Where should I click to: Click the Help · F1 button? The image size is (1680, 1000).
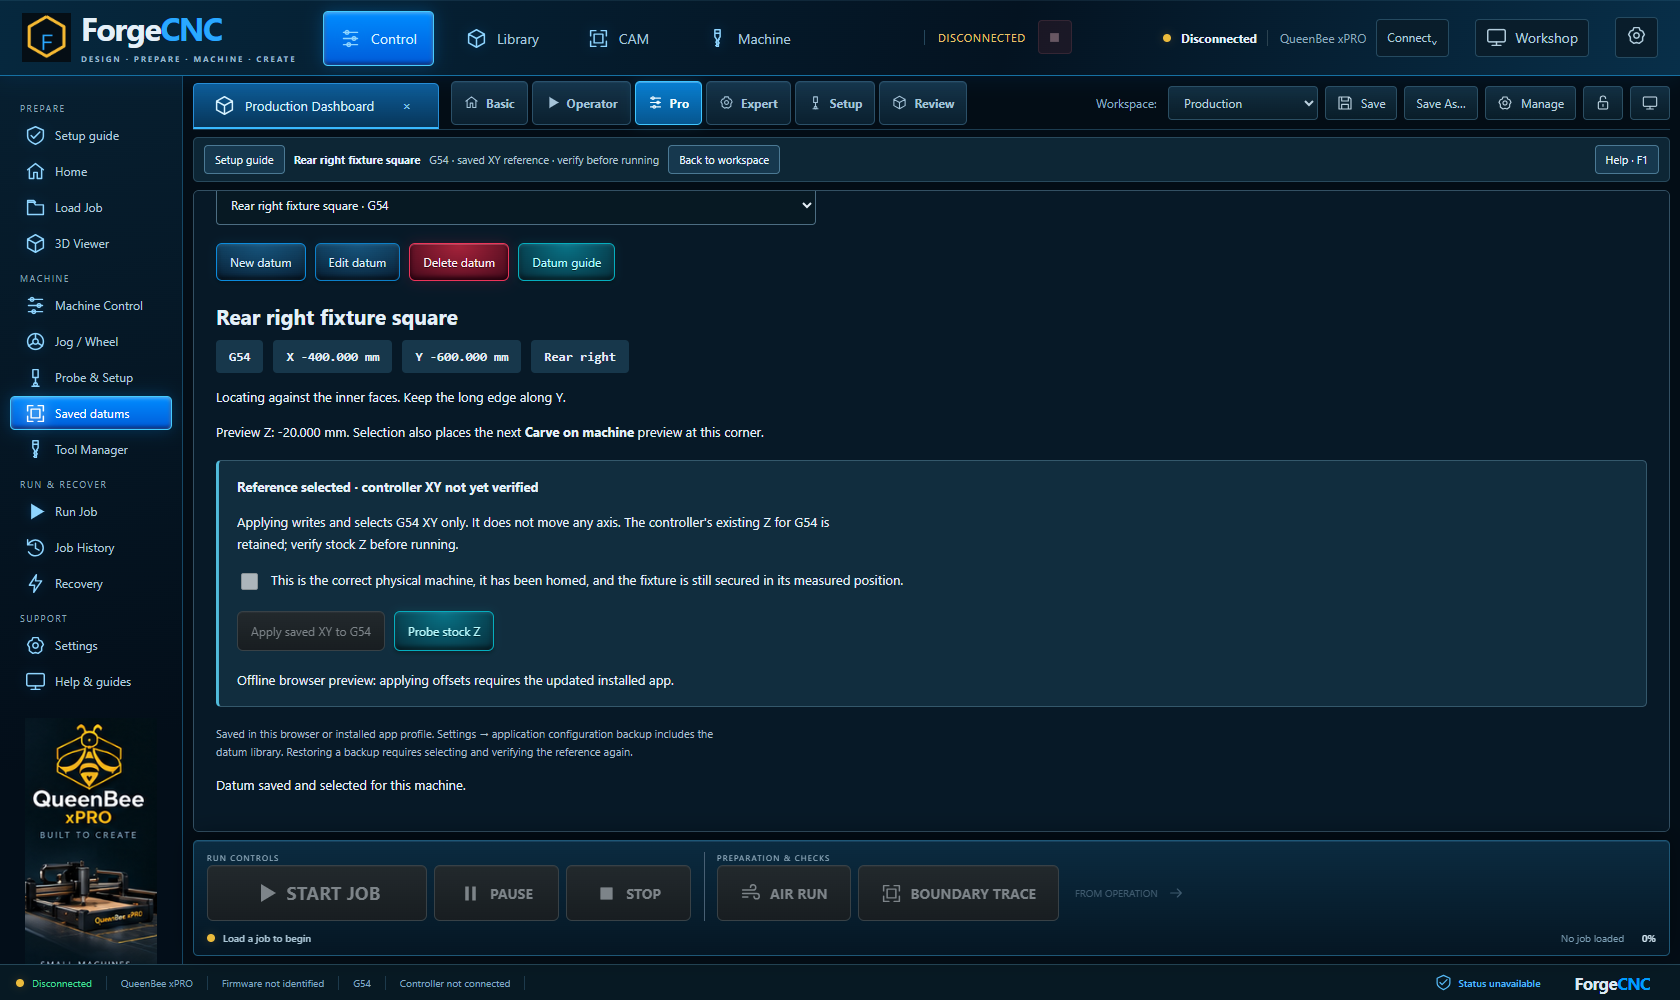1626,160
